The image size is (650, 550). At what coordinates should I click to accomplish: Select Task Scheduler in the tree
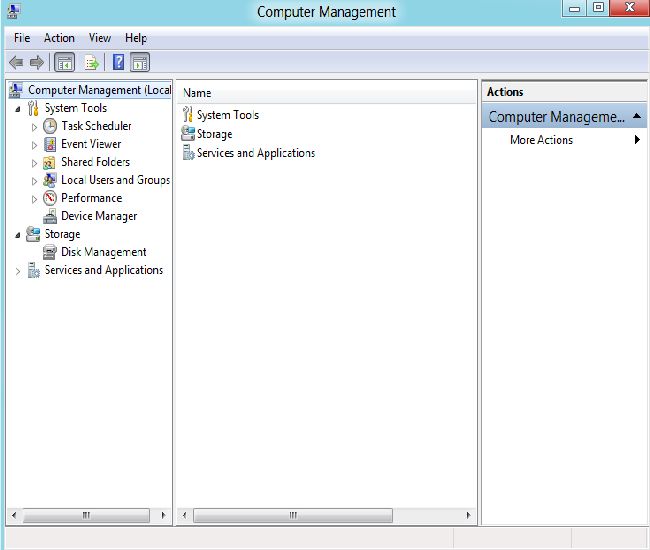pyautogui.click(x=96, y=126)
